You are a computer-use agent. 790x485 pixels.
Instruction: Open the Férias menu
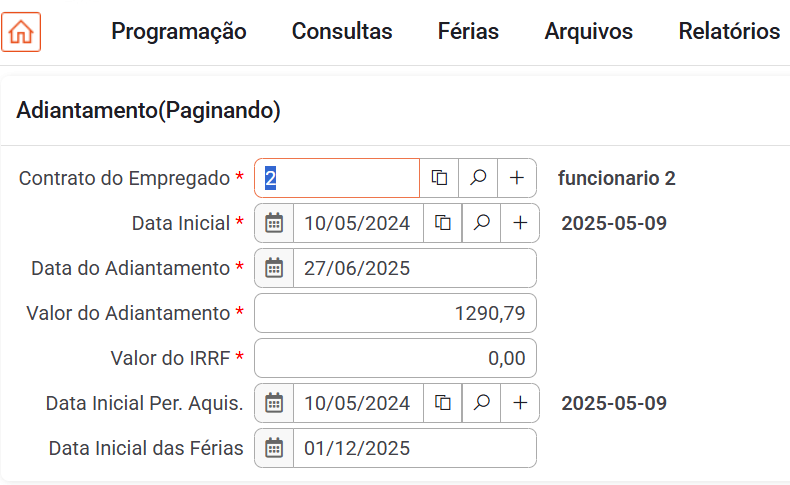tap(468, 32)
